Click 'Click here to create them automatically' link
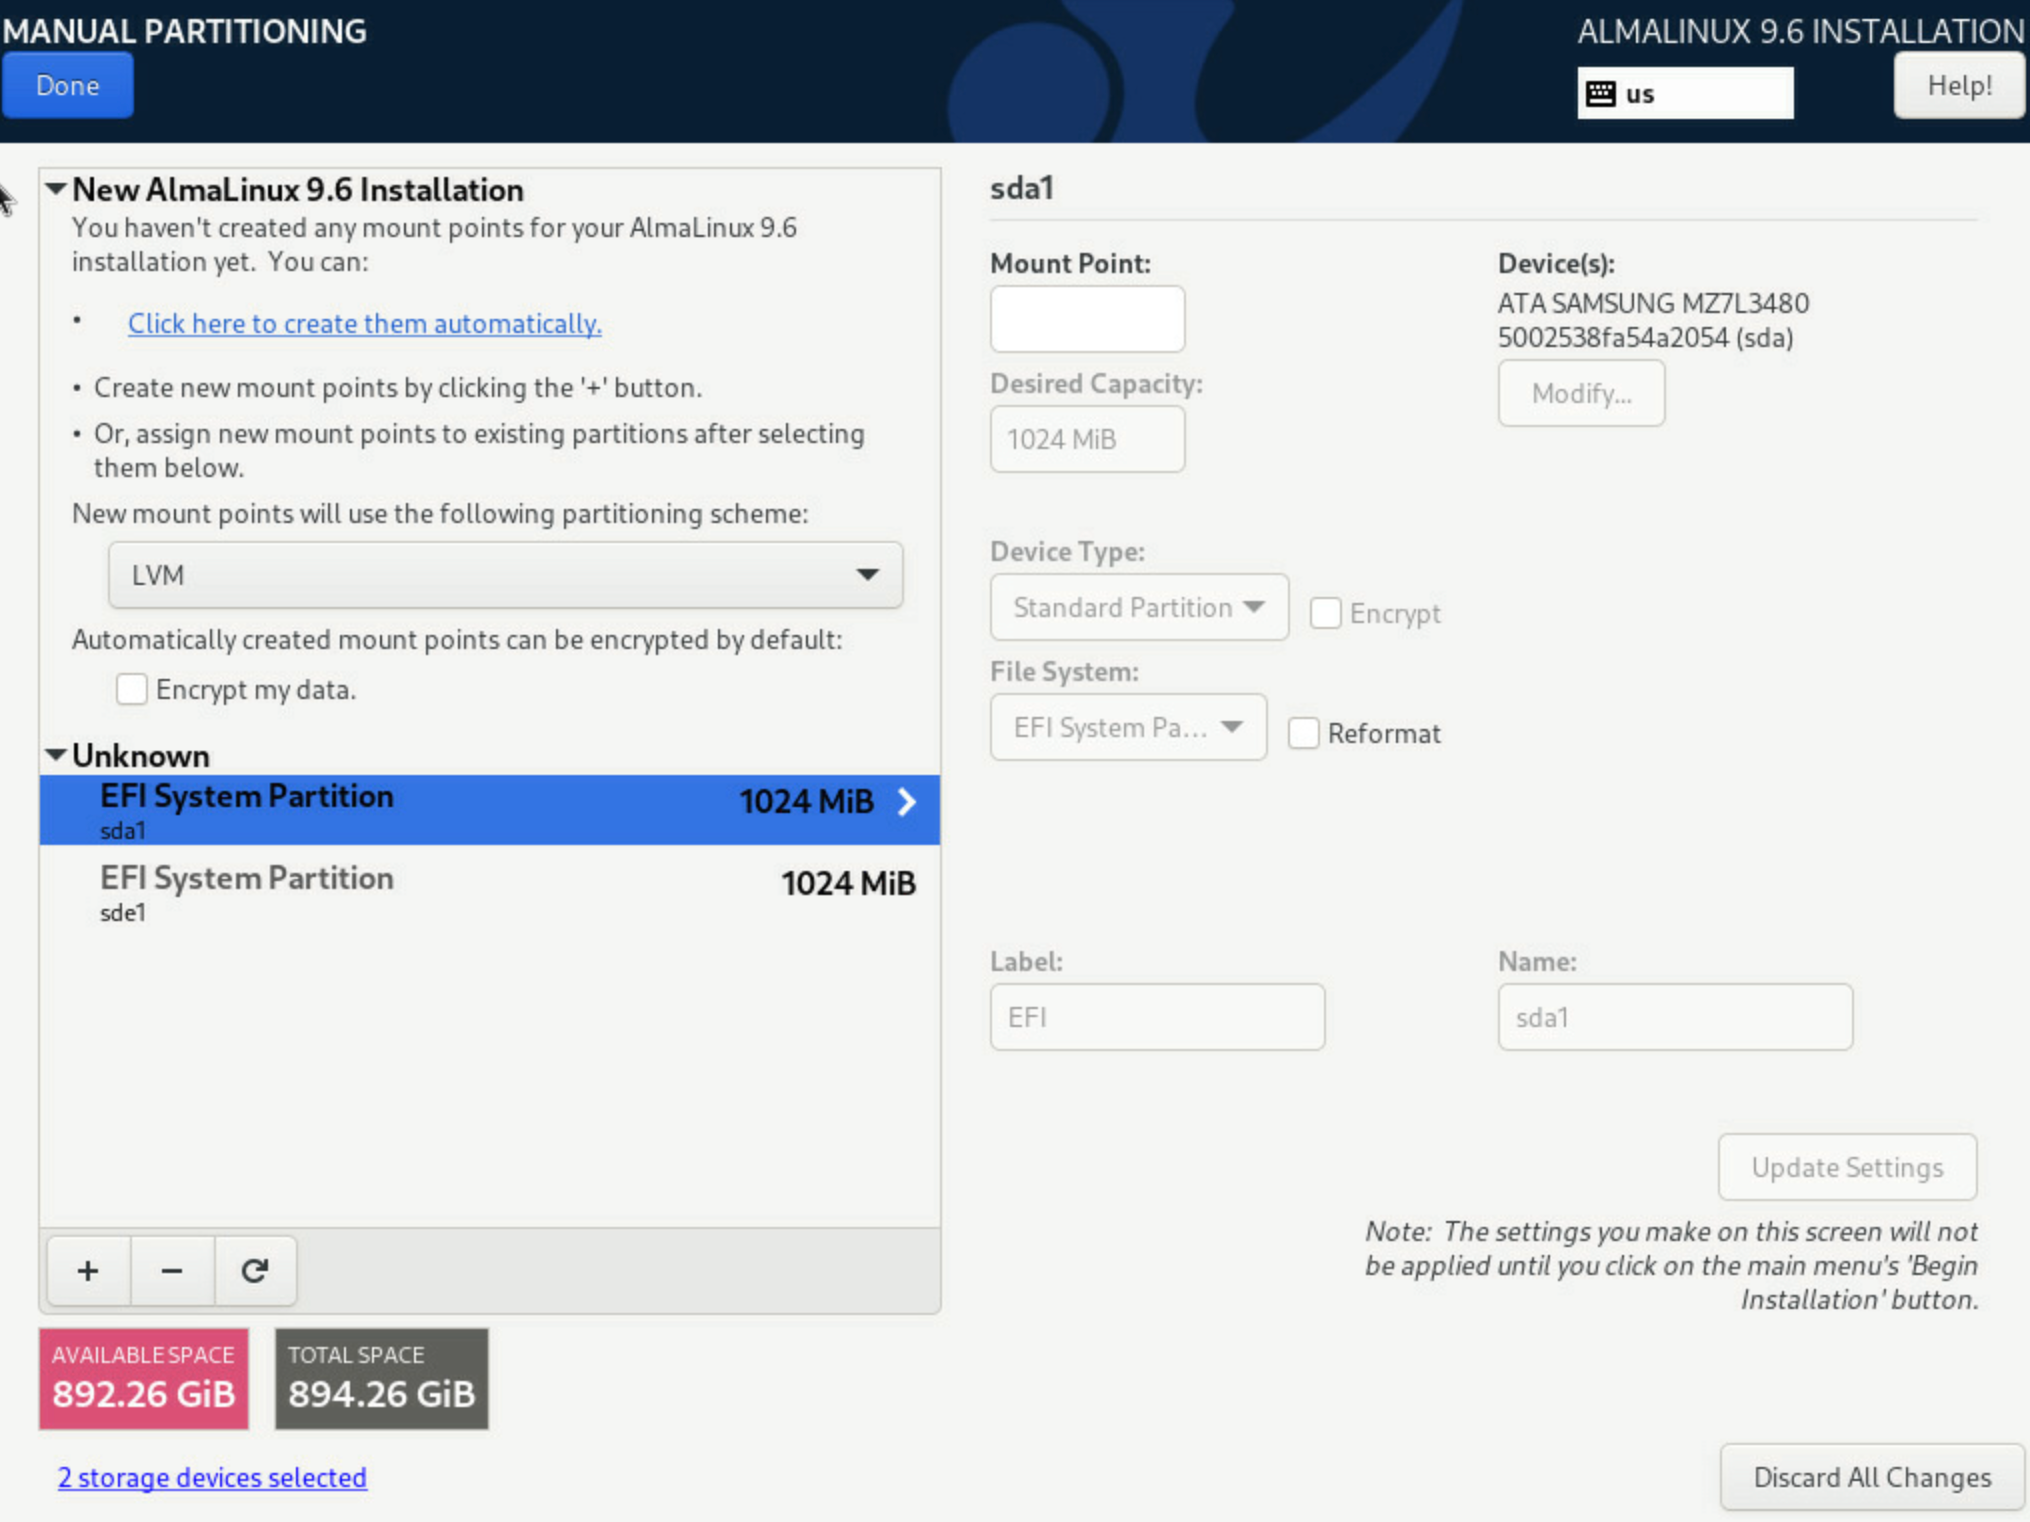Viewport: 2030px width, 1522px height. tap(364, 324)
